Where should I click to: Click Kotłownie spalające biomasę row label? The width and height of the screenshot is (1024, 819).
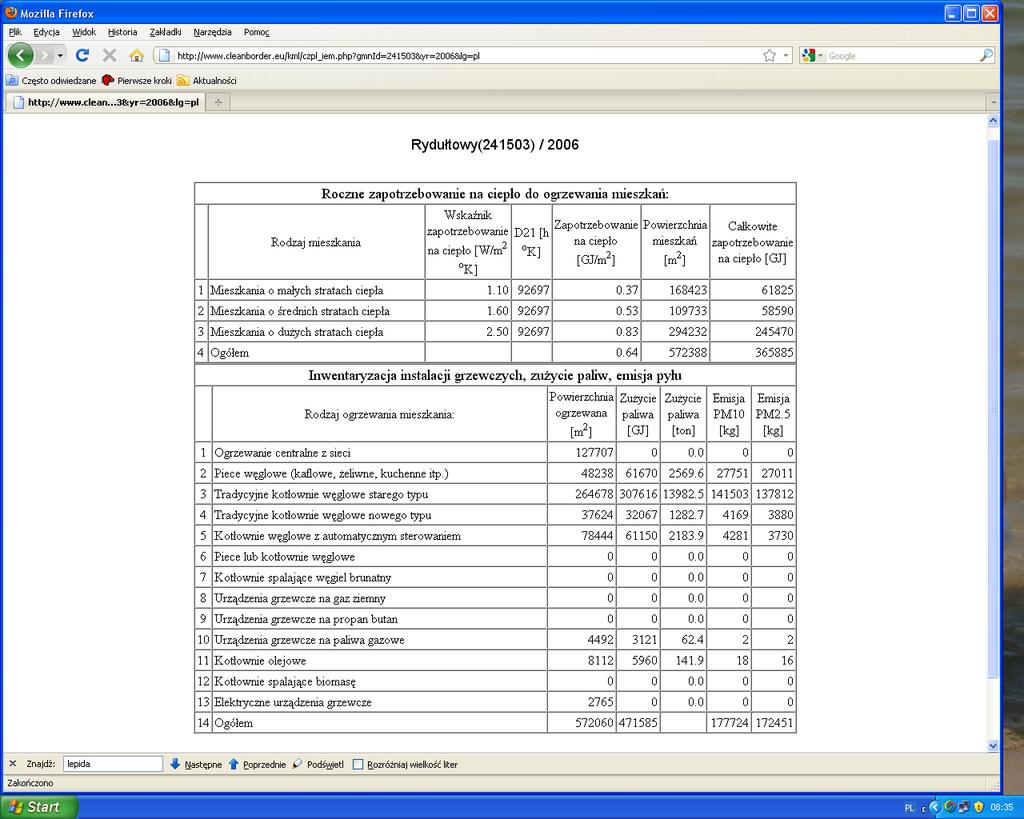pos(285,682)
